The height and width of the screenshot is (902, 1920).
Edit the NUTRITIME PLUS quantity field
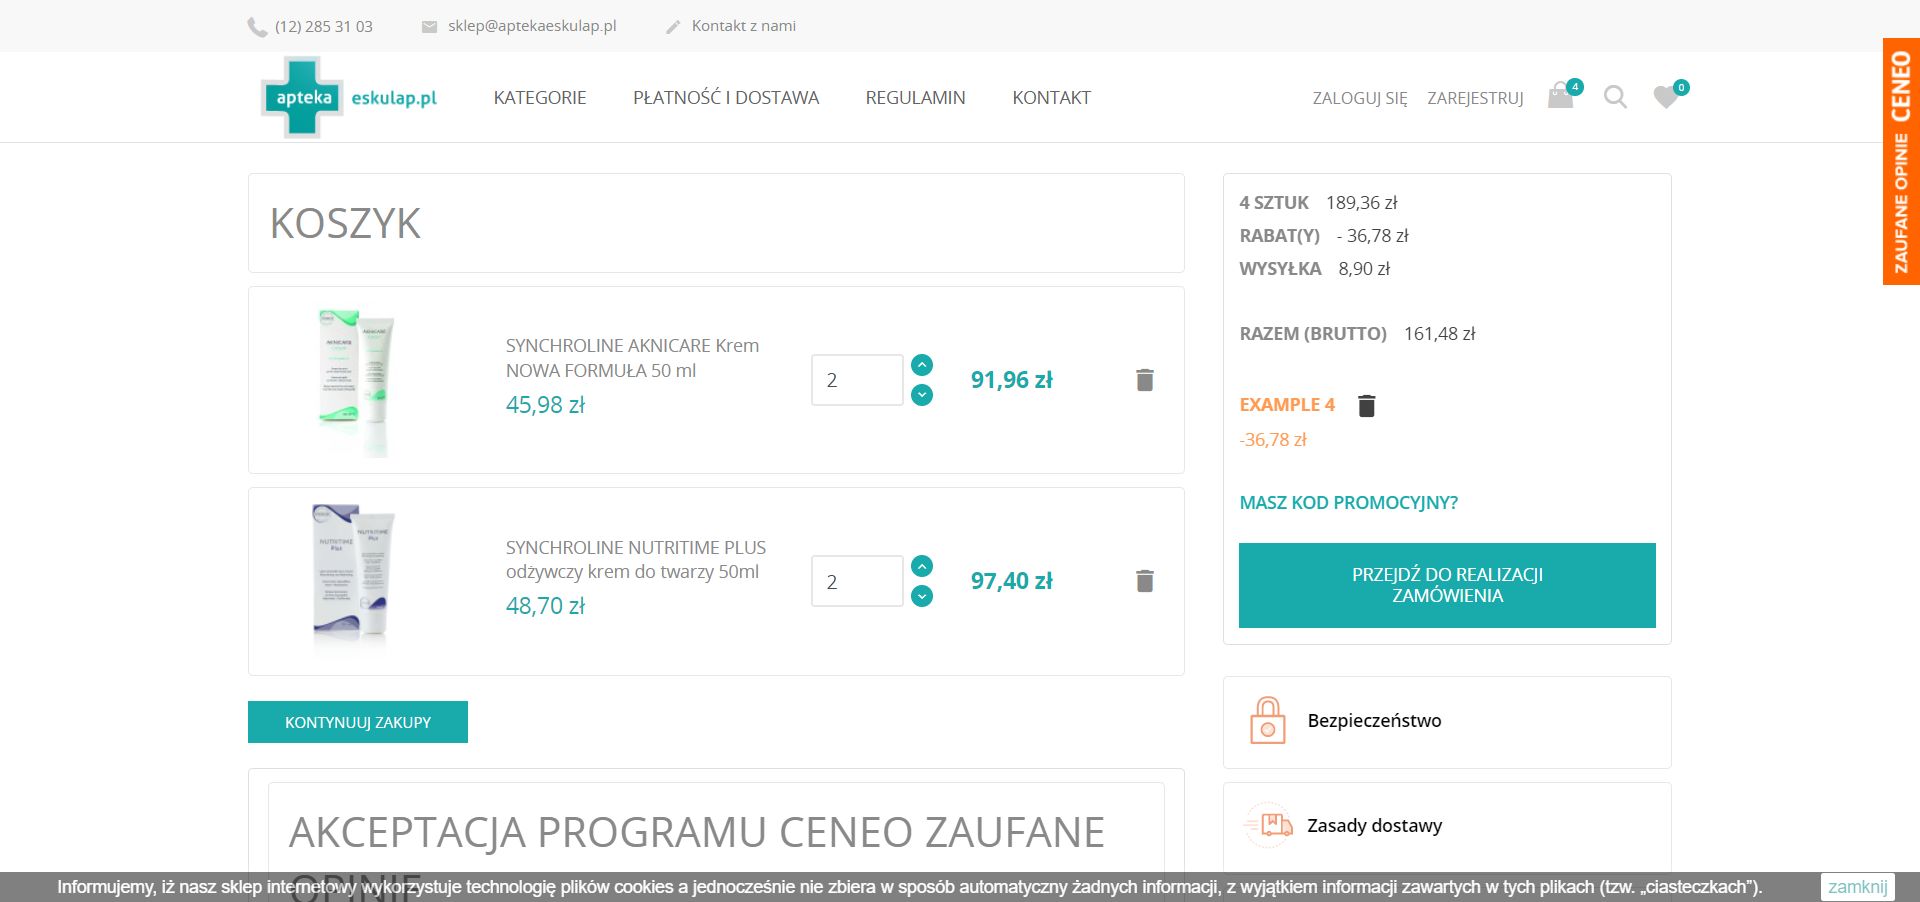point(857,581)
